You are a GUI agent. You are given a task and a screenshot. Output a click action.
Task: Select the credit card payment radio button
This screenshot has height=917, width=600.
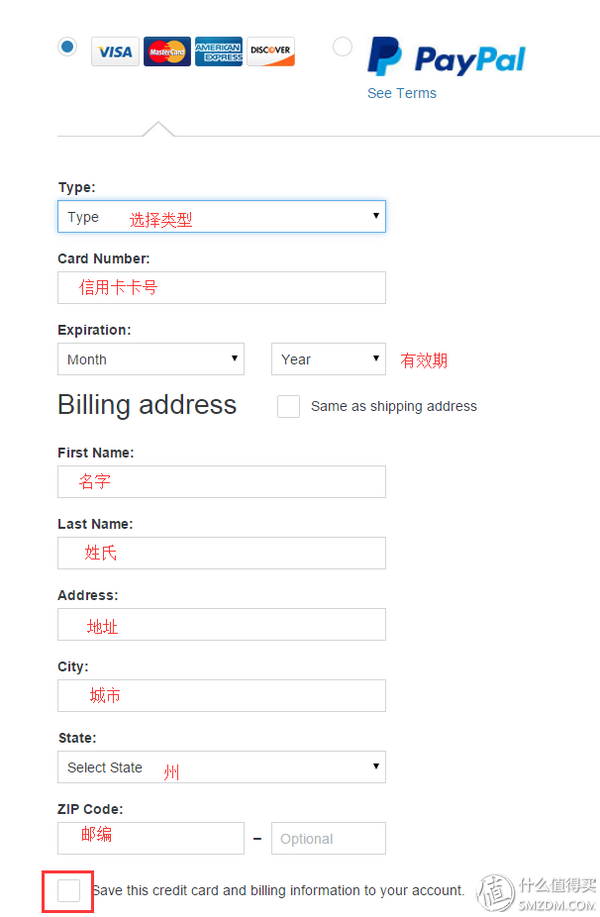pos(67,46)
